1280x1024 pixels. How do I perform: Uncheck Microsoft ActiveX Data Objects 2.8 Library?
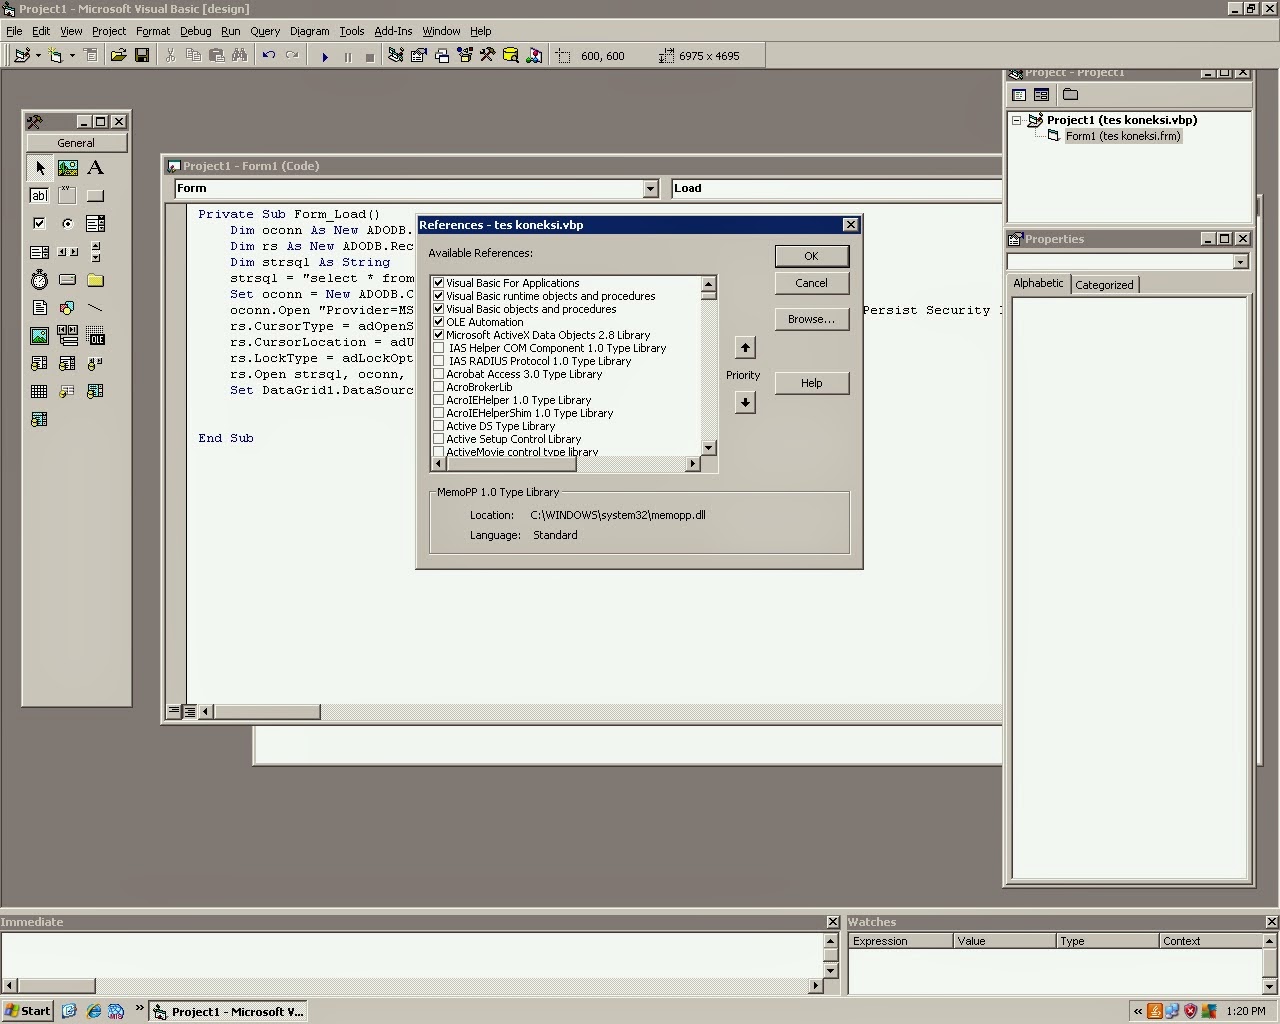click(438, 335)
